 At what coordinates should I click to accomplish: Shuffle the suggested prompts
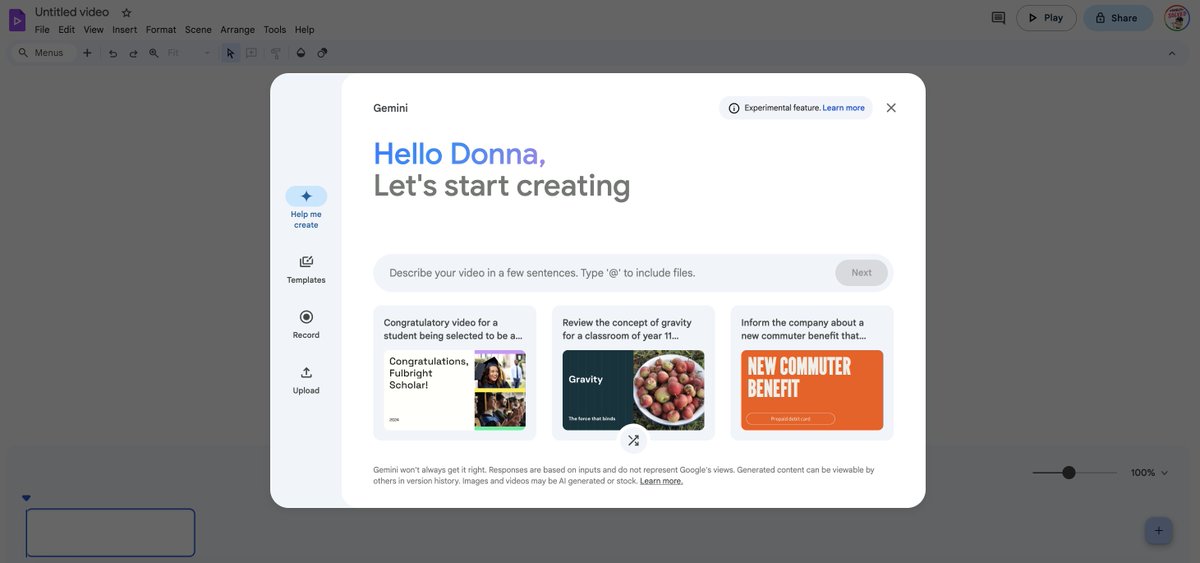coord(633,440)
